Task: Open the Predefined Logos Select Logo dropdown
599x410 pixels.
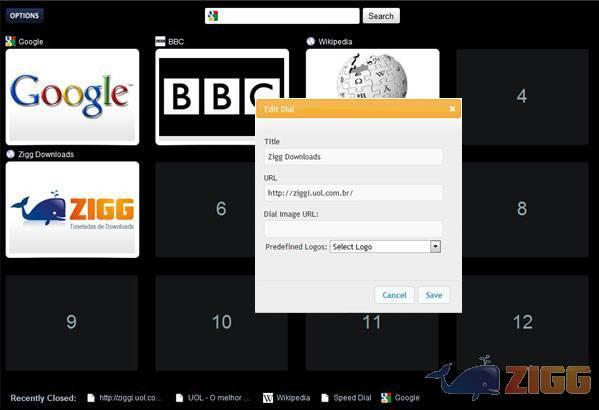Action: pyautogui.click(x=385, y=246)
